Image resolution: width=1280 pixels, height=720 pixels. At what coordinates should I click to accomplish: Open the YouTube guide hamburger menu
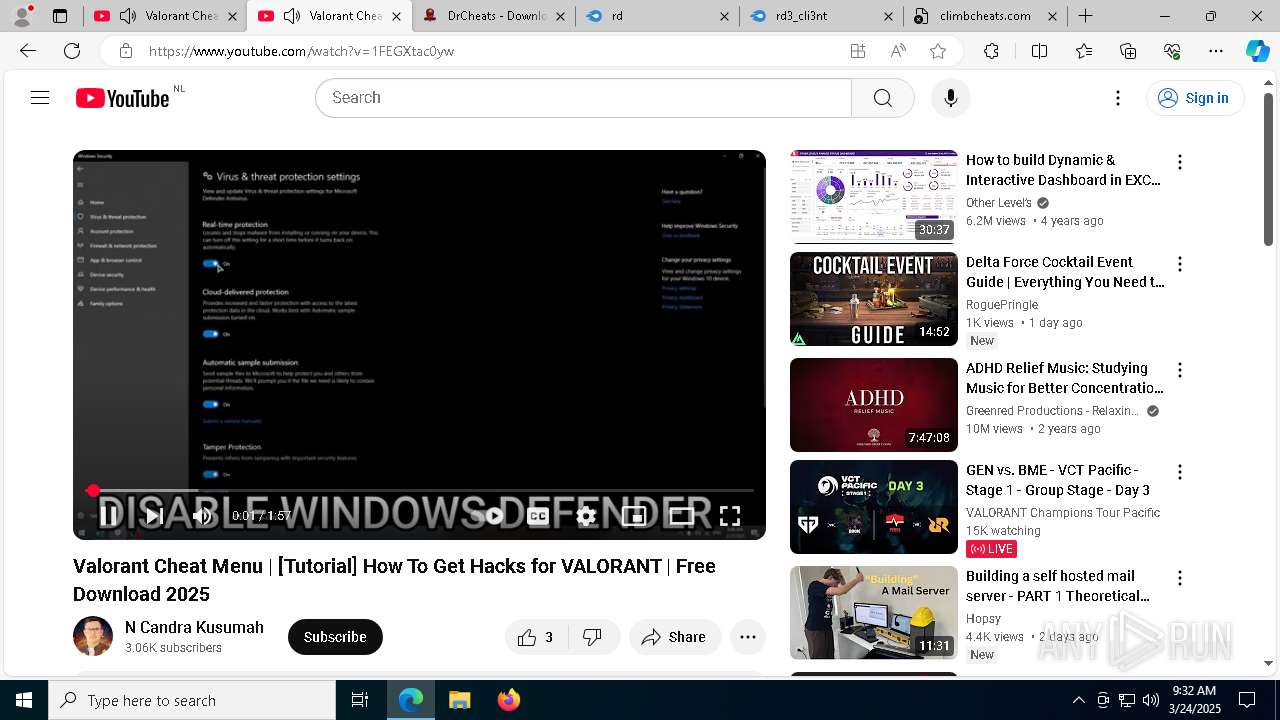click(40, 98)
